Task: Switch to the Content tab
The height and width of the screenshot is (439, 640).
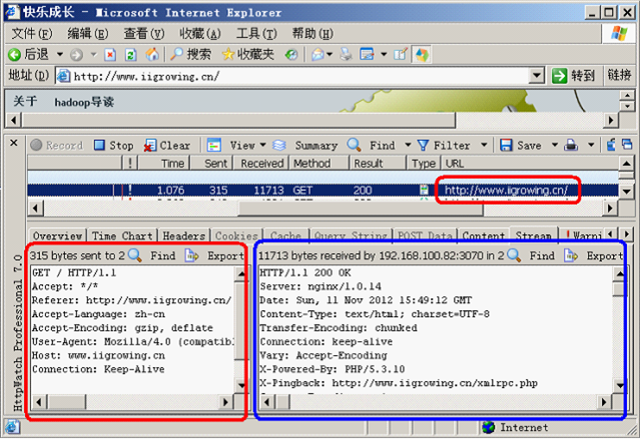Action: point(484,236)
